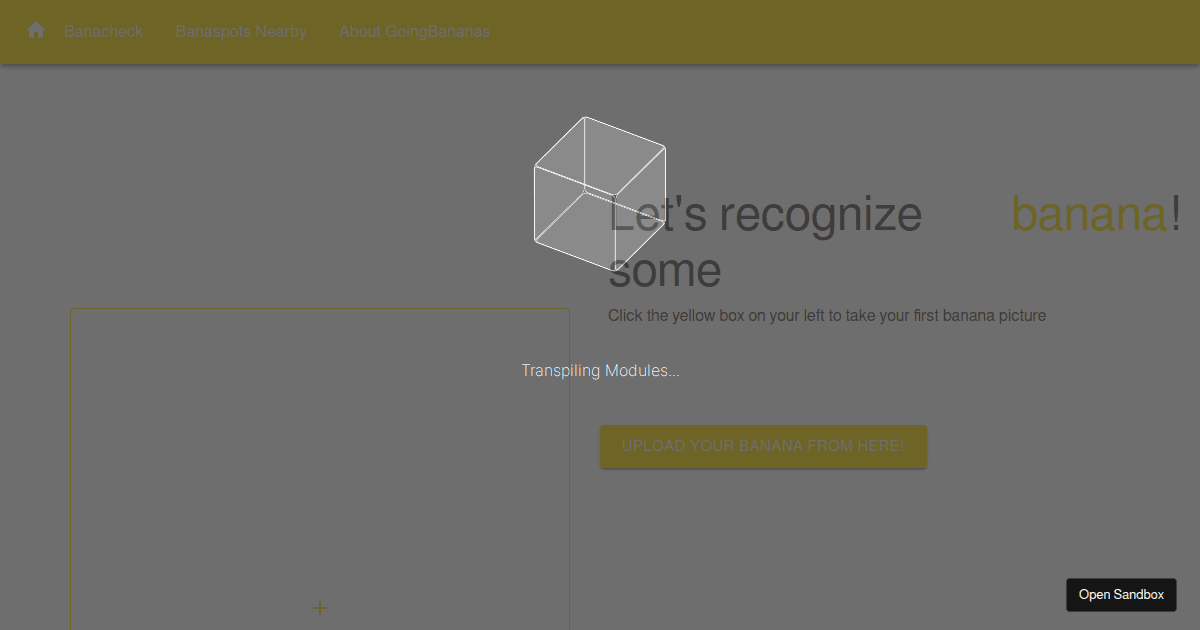
Task: Click the plus icon in yellow box
Action: click(x=320, y=608)
